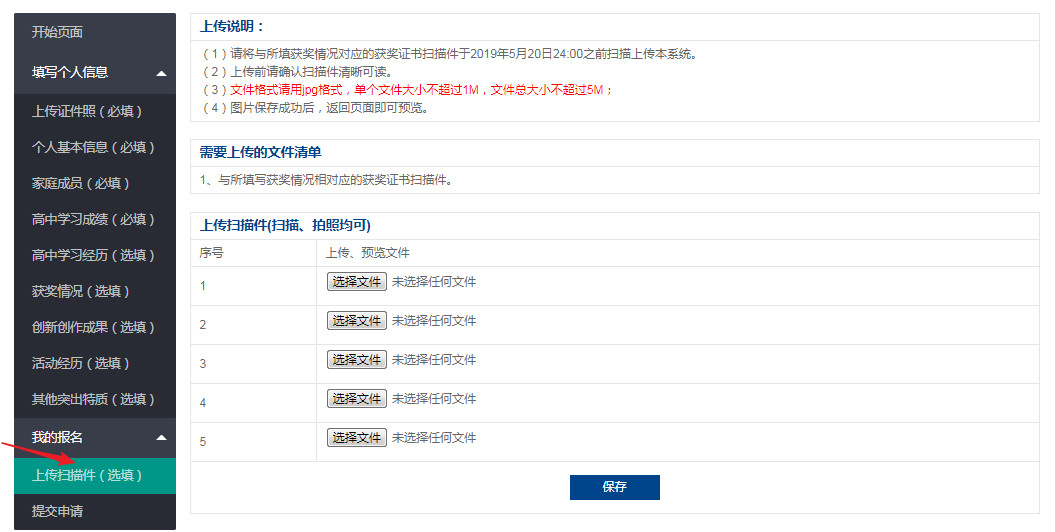Click 选择文件 button in row 5
The height and width of the screenshot is (532, 1055).
(x=357, y=438)
